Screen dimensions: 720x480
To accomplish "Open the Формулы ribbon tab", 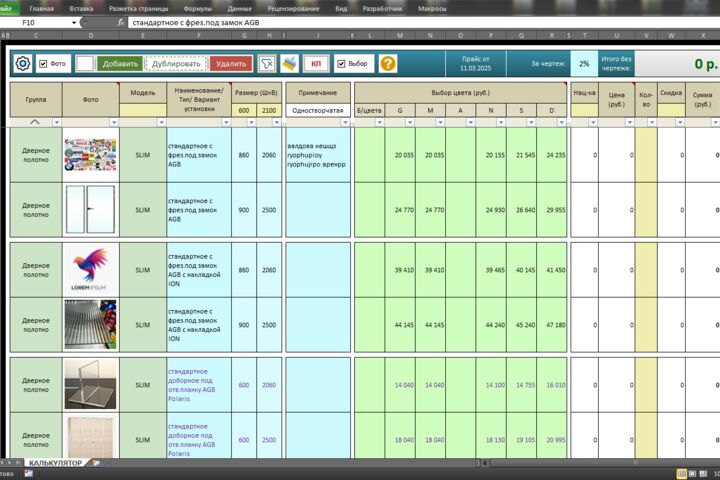I will click(197, 8).
